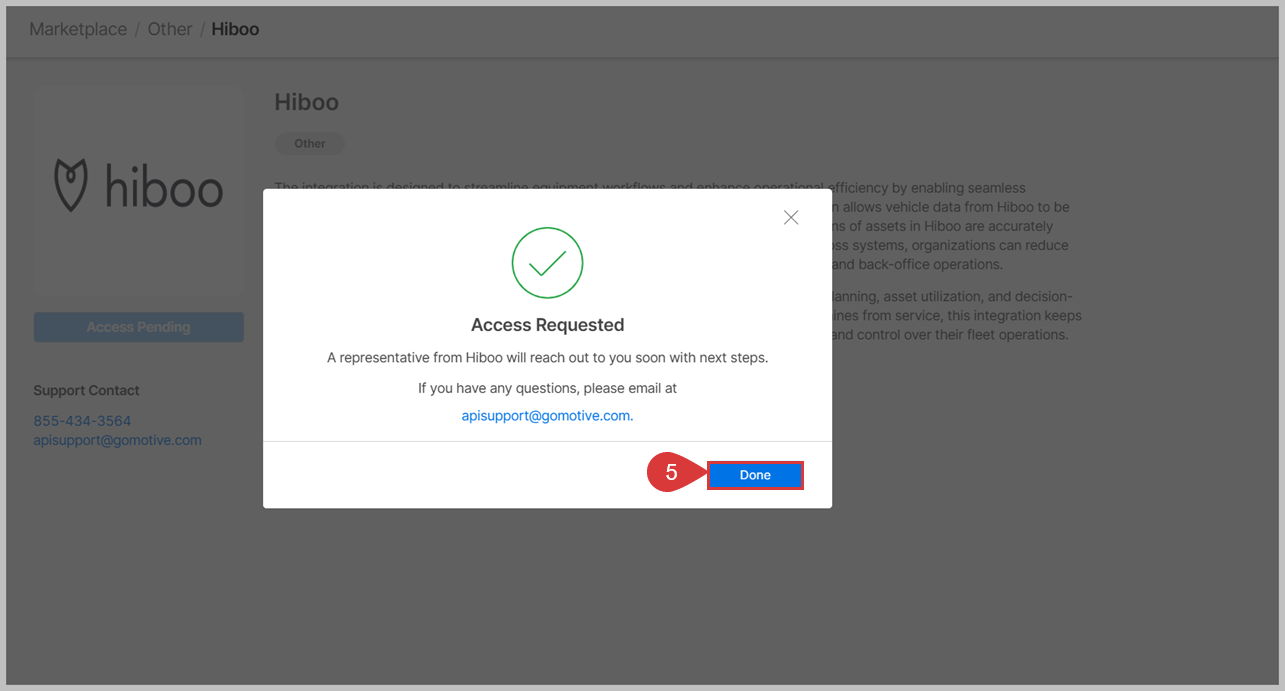
Task: Click the green checkmark success icon
Action: point(547,262)
